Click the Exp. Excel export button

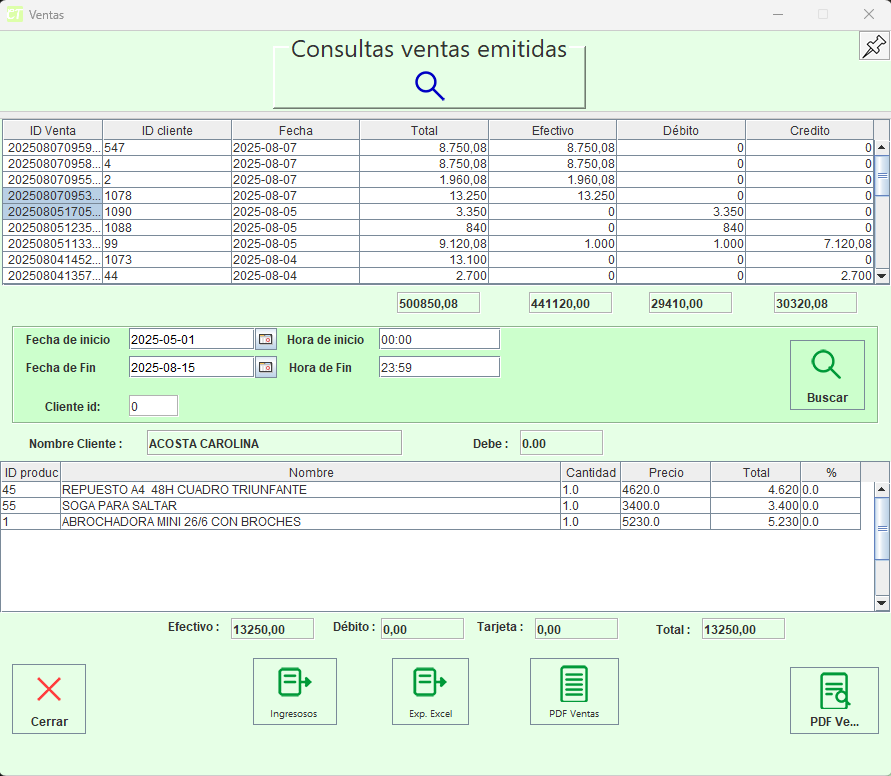[430, 691]
